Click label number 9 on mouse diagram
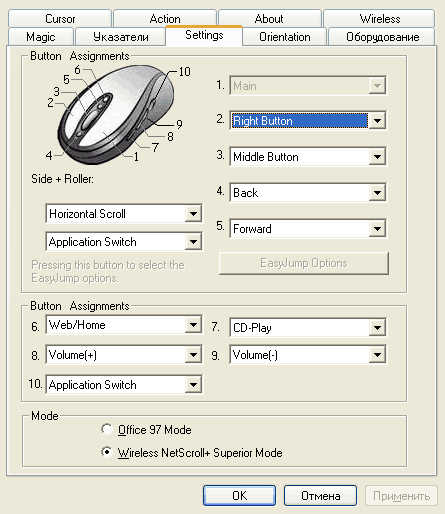The height and width of the screenshot is (514, 445). click(179, 124)
